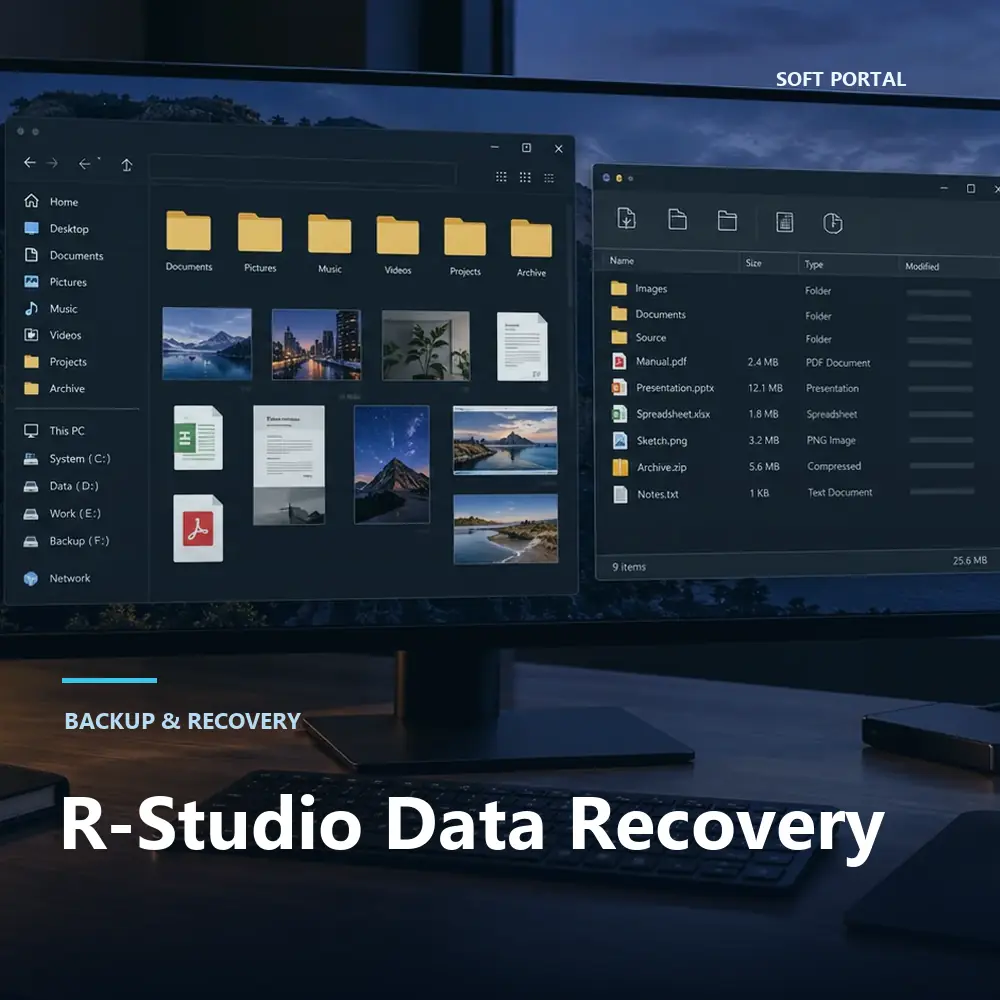Image resolution: width=1000 pixels, height=1000 pixels.
Task: Click the up-directory arrow in explorer toolbar
Action: point(127,165)
